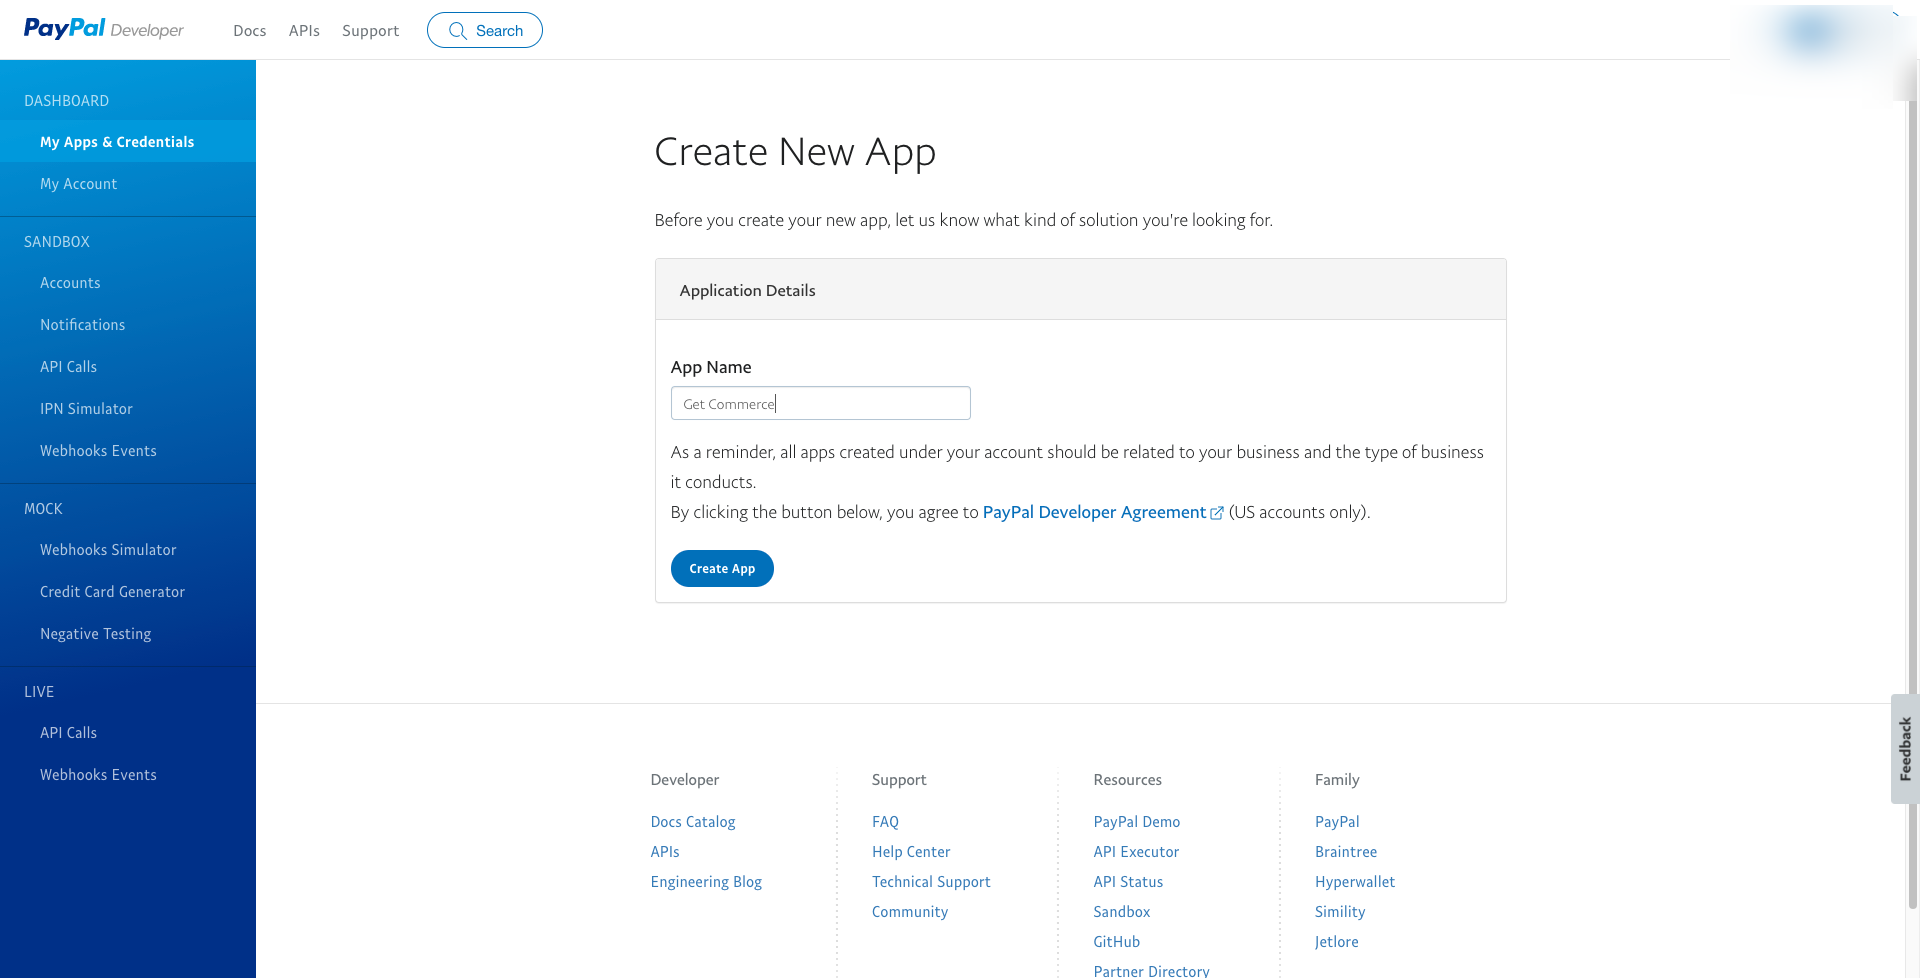
Task: Select My Apps & Credentials in sidebar
Action: point(117,142)
